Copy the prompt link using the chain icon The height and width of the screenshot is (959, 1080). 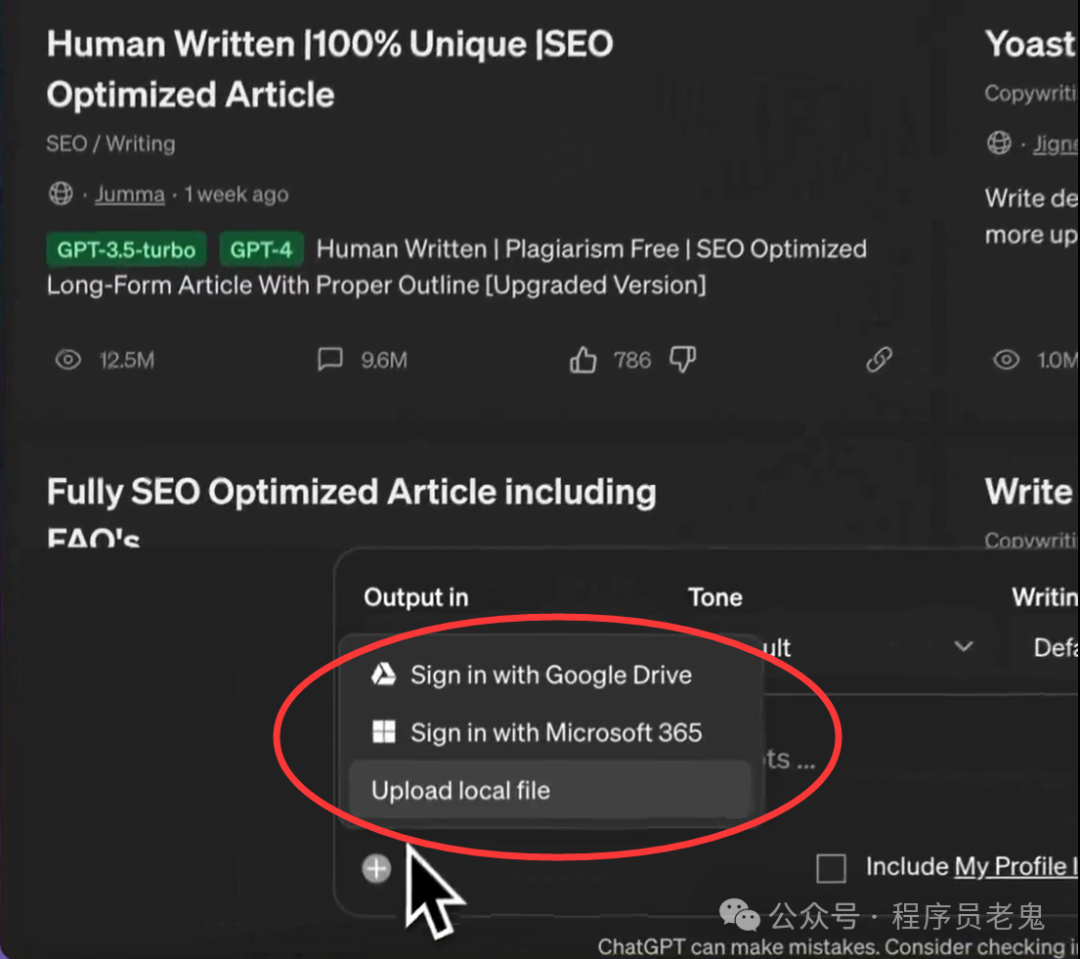coord(879,360)
